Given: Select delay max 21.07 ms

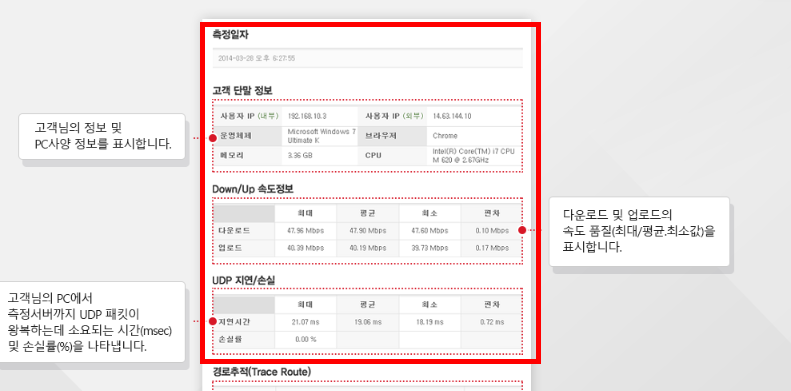Looking at the screenshot, I should (x=305, y=322).
